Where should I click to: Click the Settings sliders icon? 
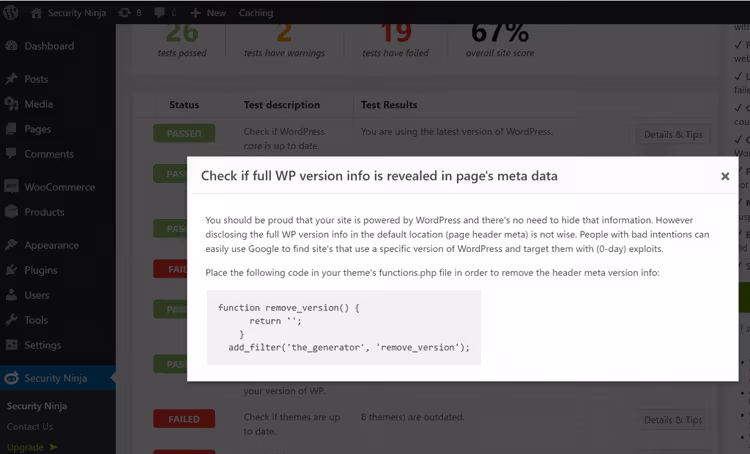click(11, 344)
